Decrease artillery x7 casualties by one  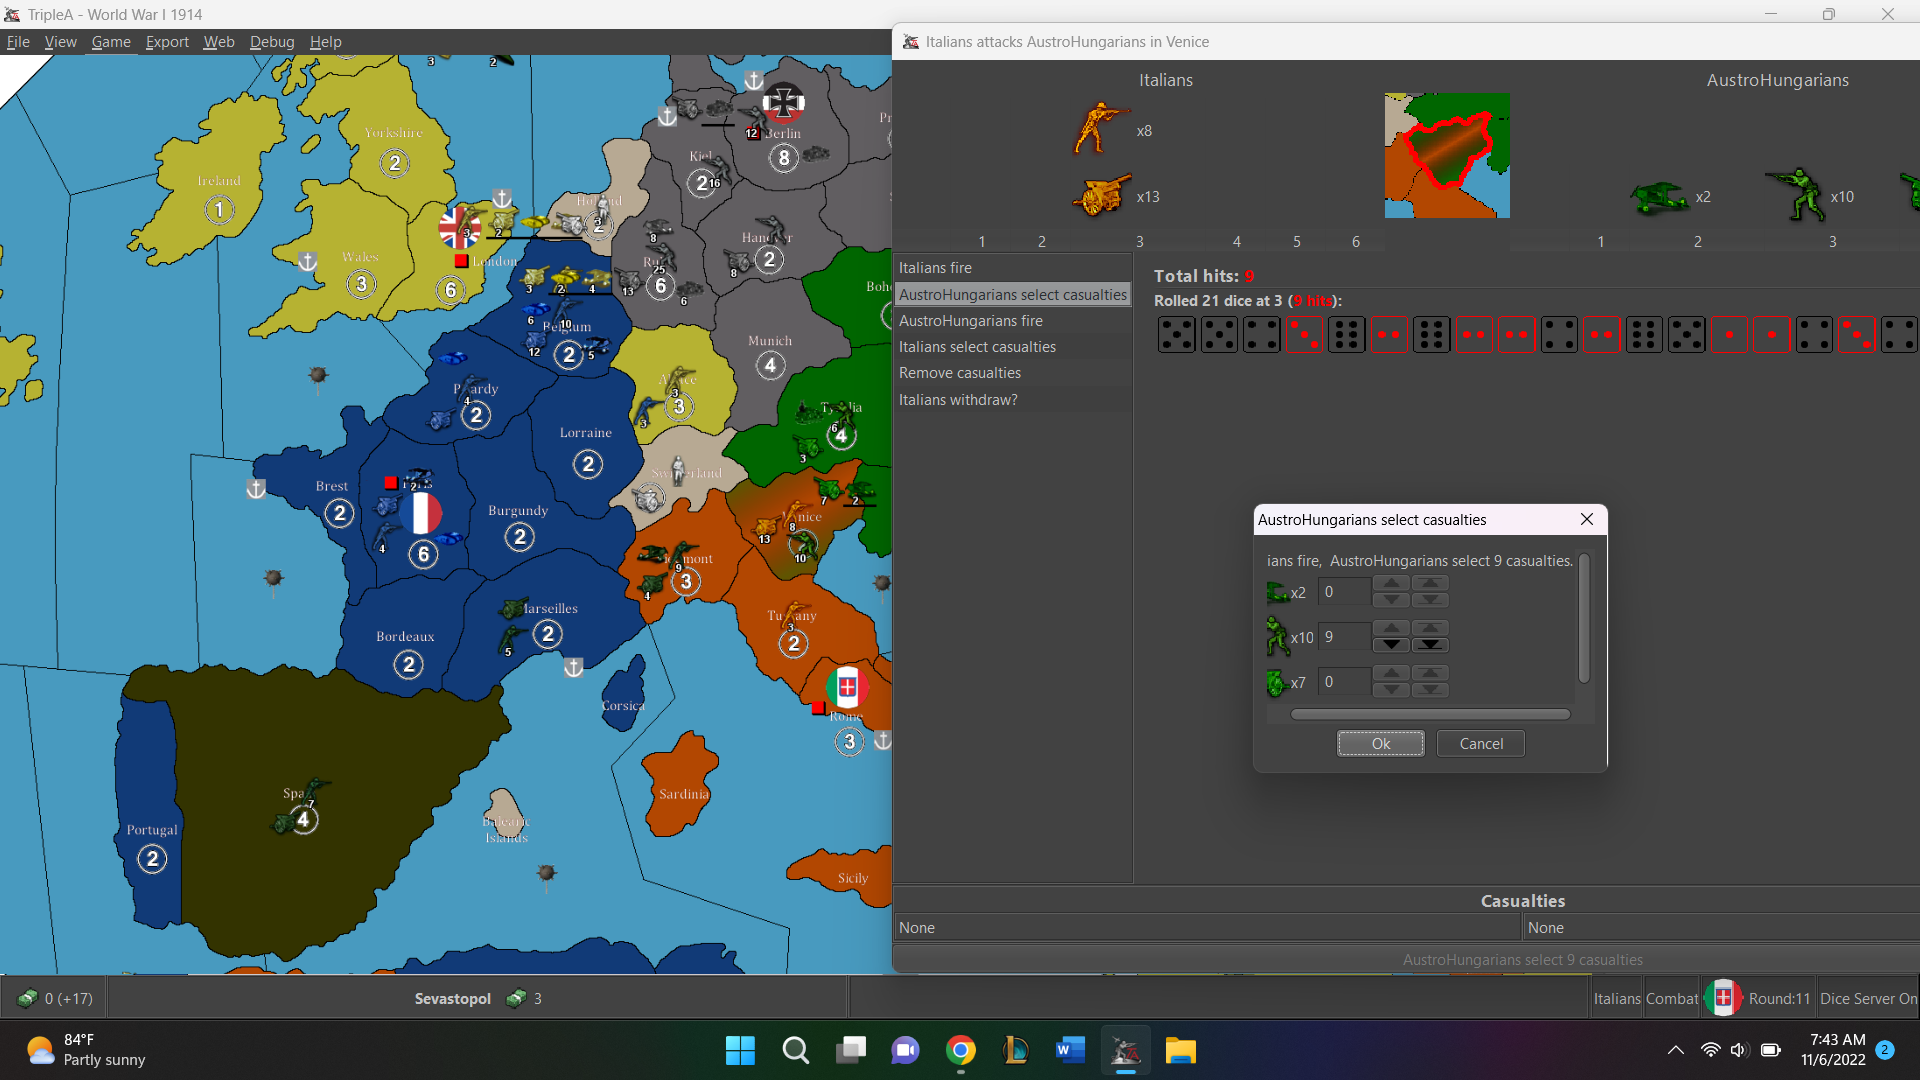[1391, 689]
